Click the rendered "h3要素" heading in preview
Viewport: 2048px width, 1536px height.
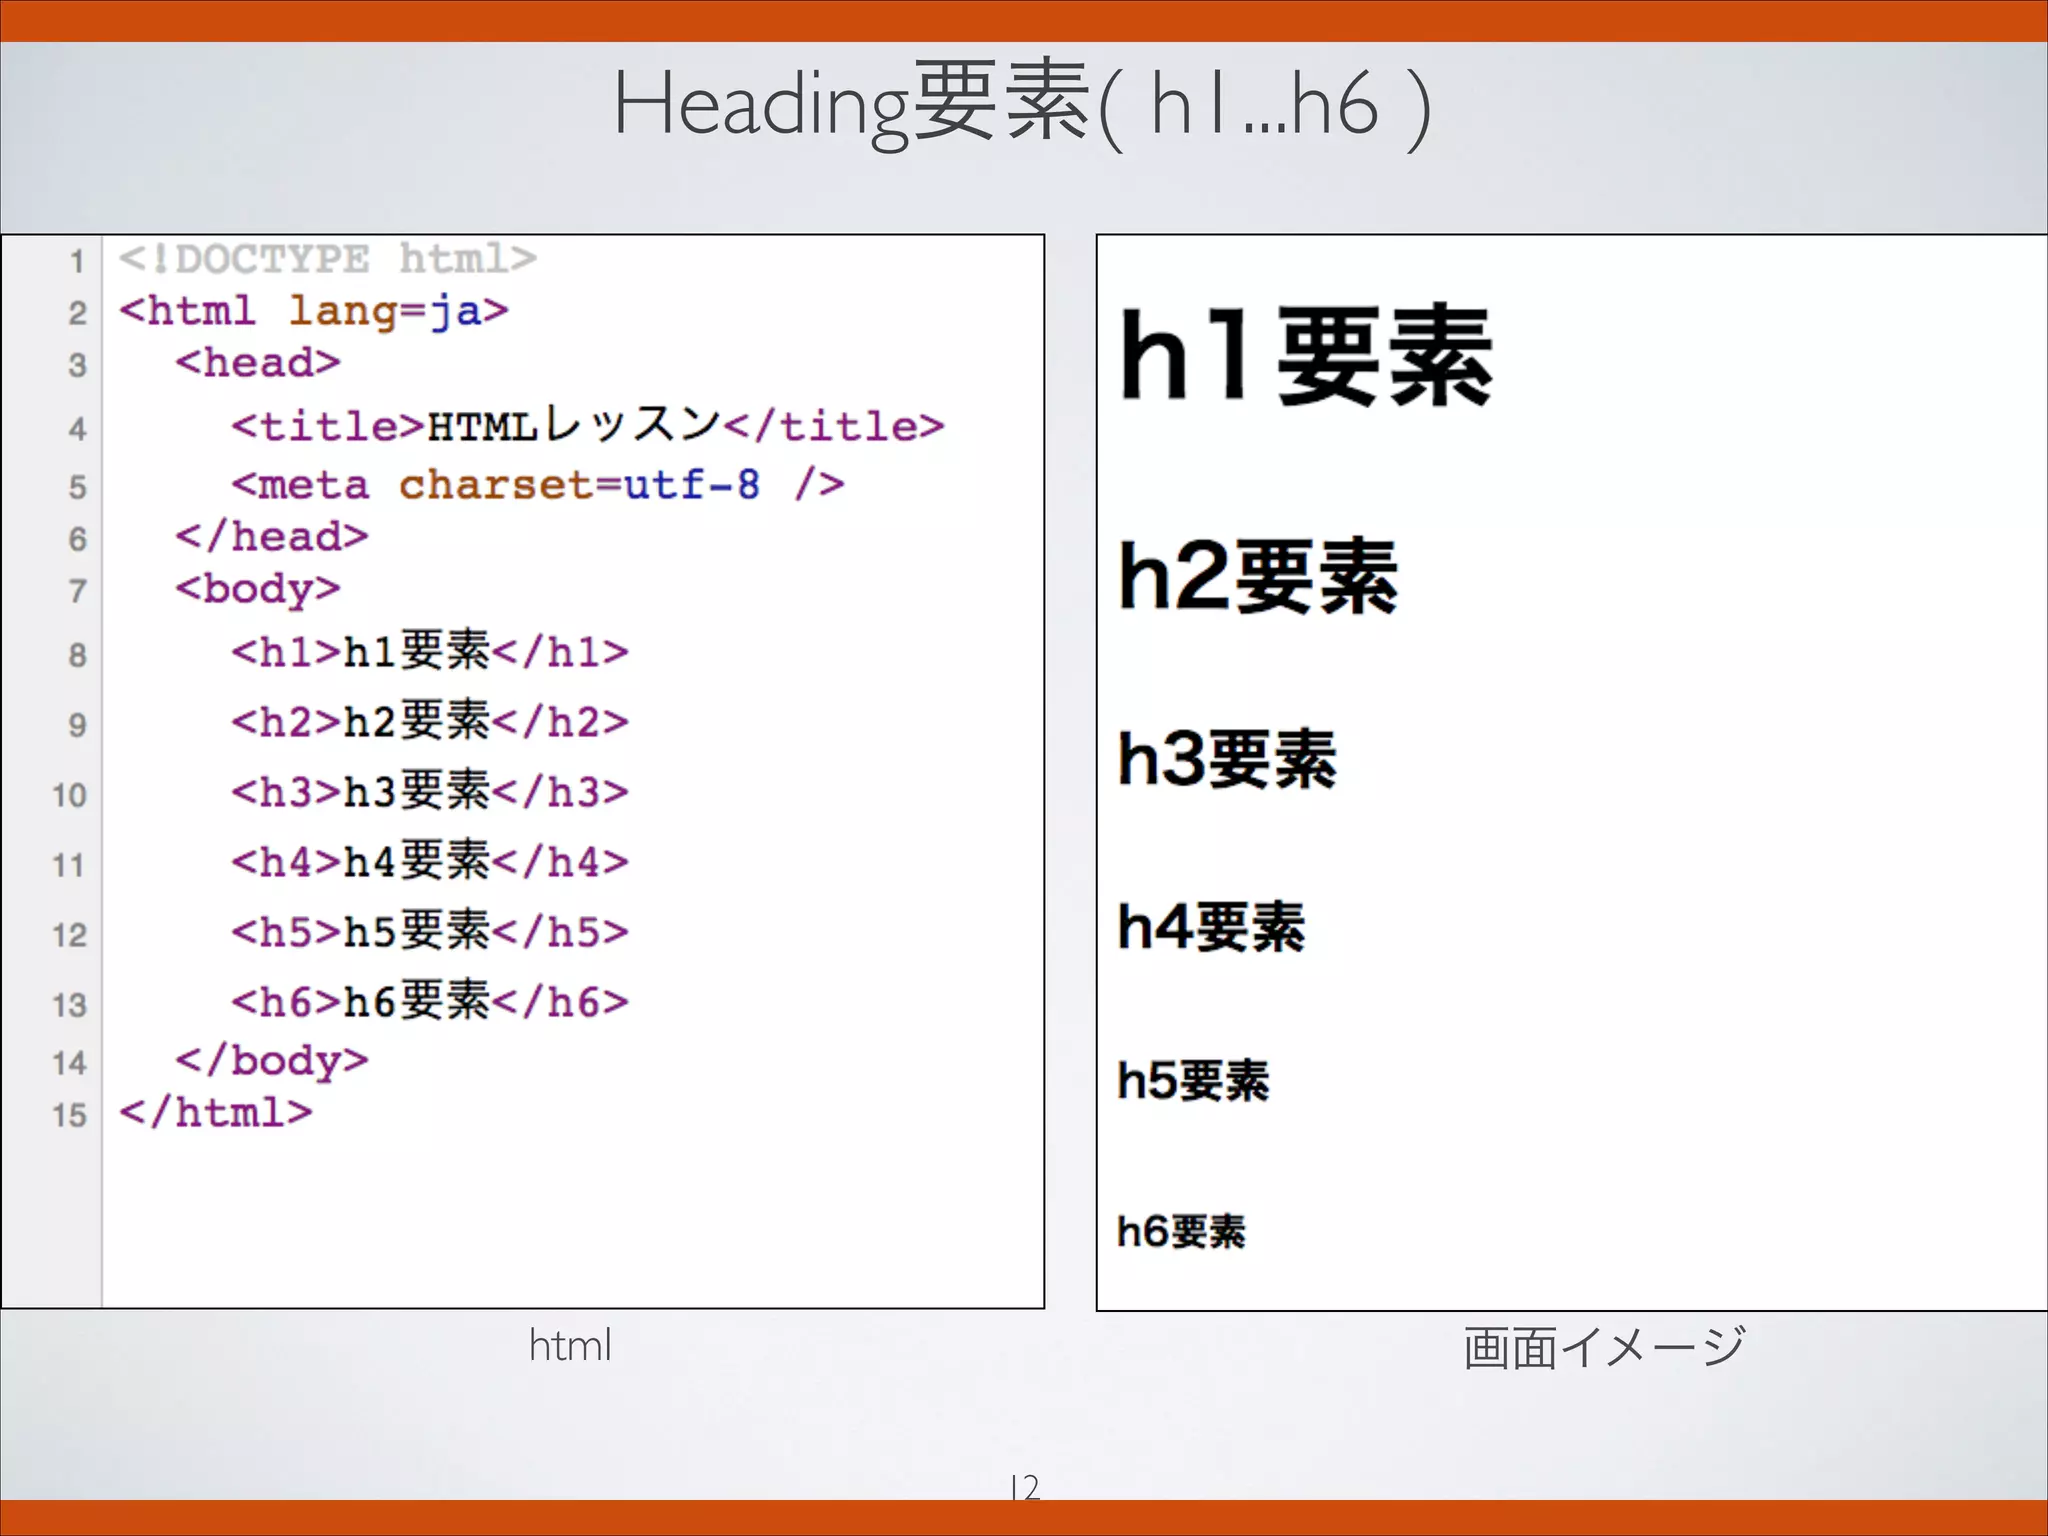click(1227, 759)
